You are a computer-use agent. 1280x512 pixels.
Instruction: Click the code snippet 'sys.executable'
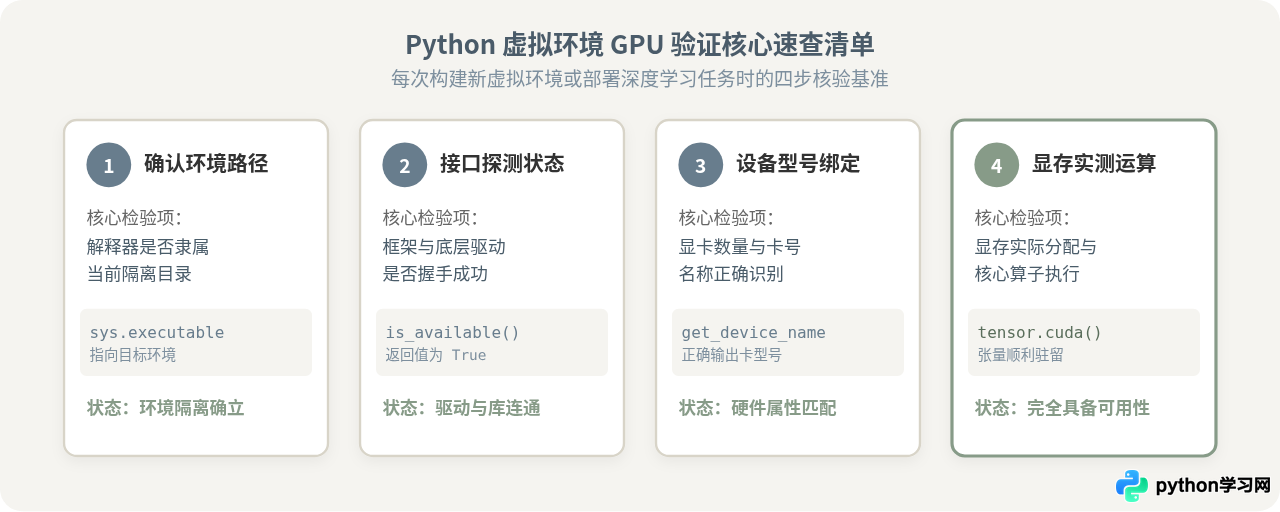click(157, 333)
